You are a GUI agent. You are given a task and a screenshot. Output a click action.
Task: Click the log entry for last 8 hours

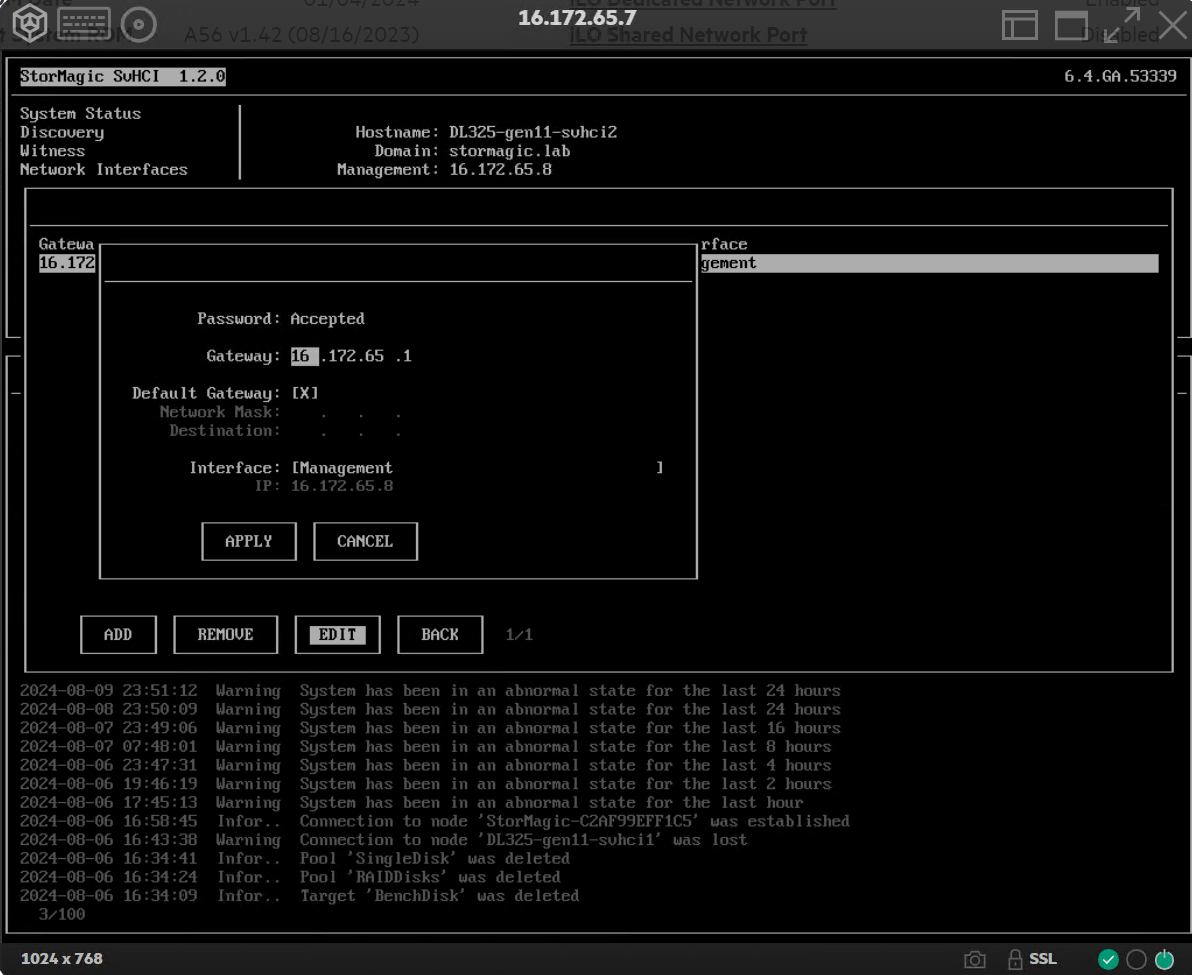tap(426, 746)
